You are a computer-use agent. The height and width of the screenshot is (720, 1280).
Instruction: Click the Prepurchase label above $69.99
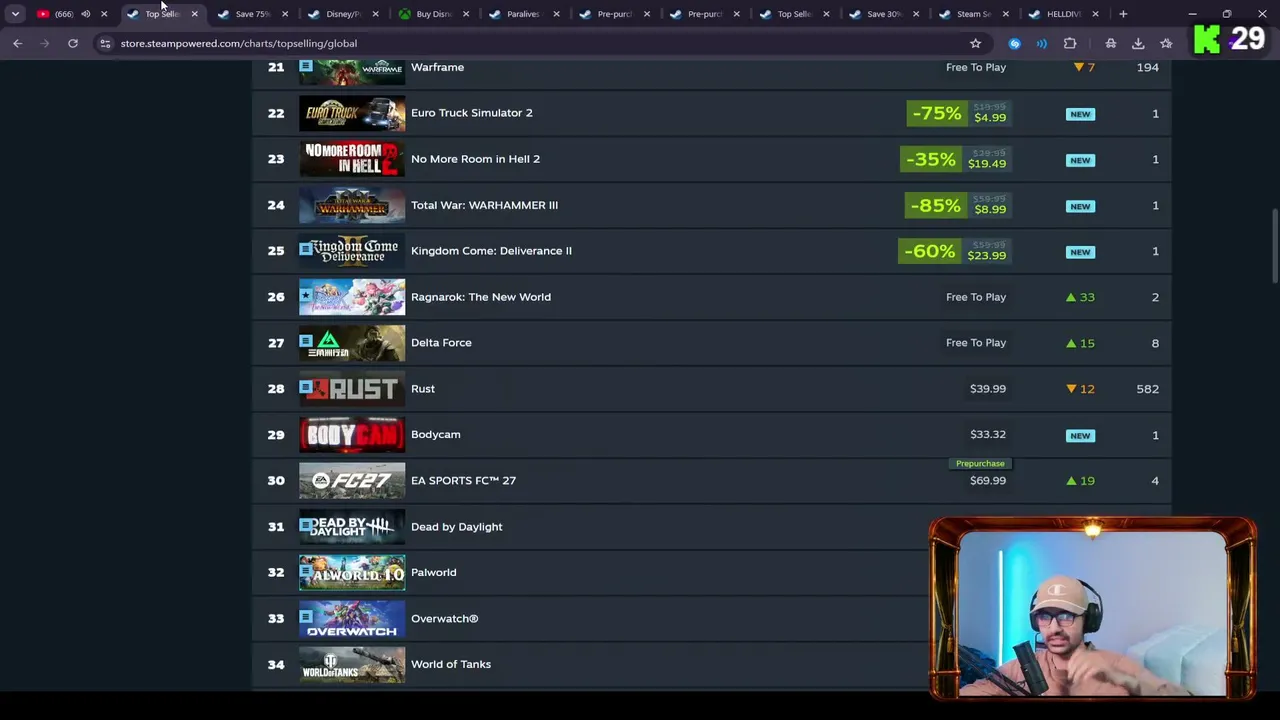pyautogui.click(x=980, y=464)
